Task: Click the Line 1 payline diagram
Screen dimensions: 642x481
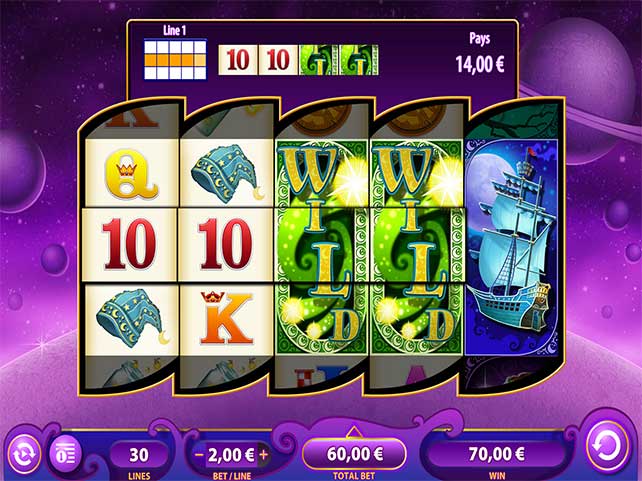Action: point(175,60)
